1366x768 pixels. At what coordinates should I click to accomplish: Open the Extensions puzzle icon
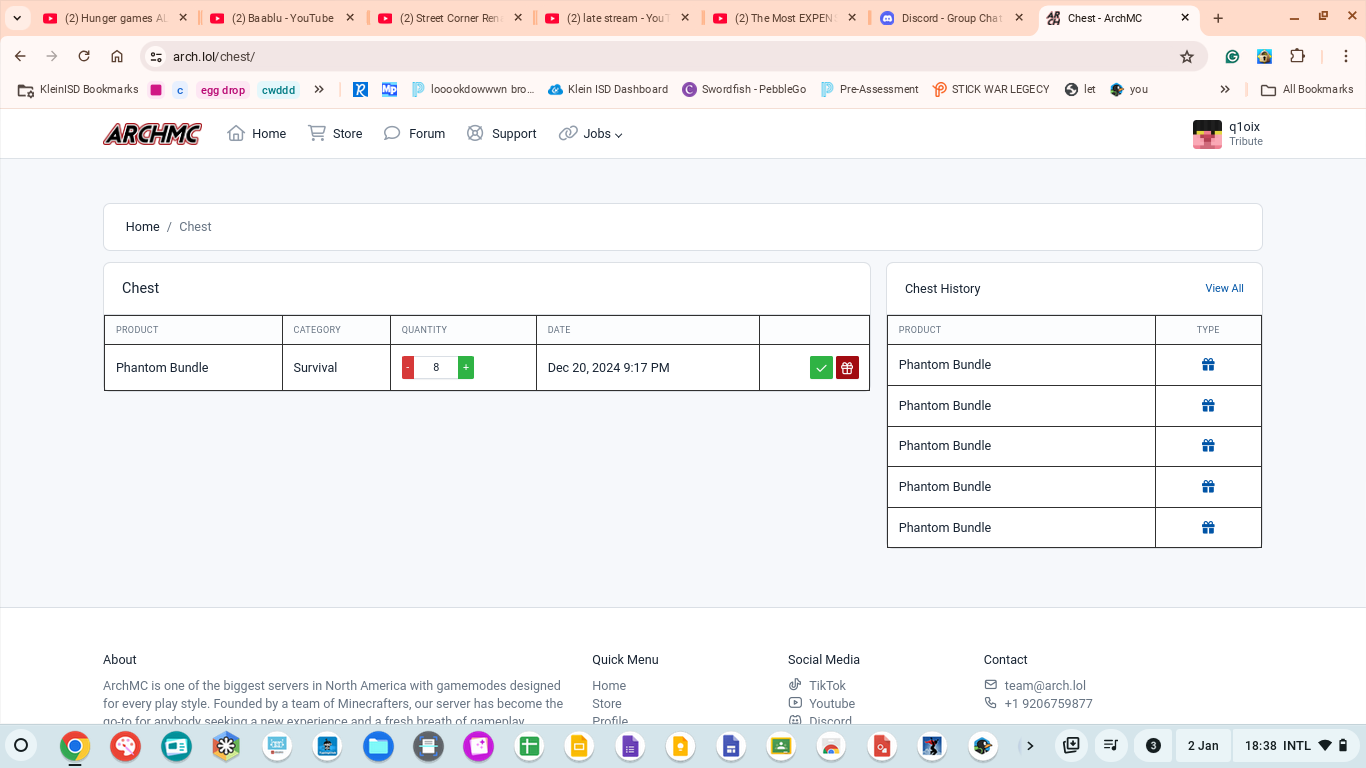pyautogui.click(x=1297, y=57)
